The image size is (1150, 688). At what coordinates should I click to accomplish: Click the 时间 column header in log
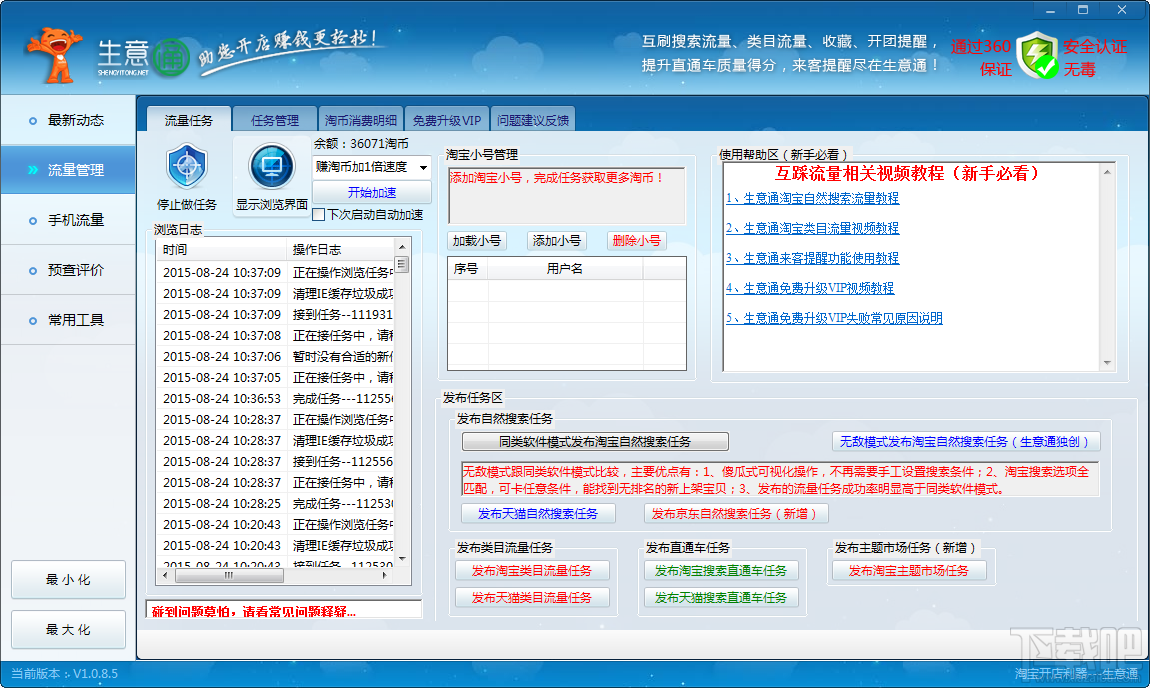221,249
